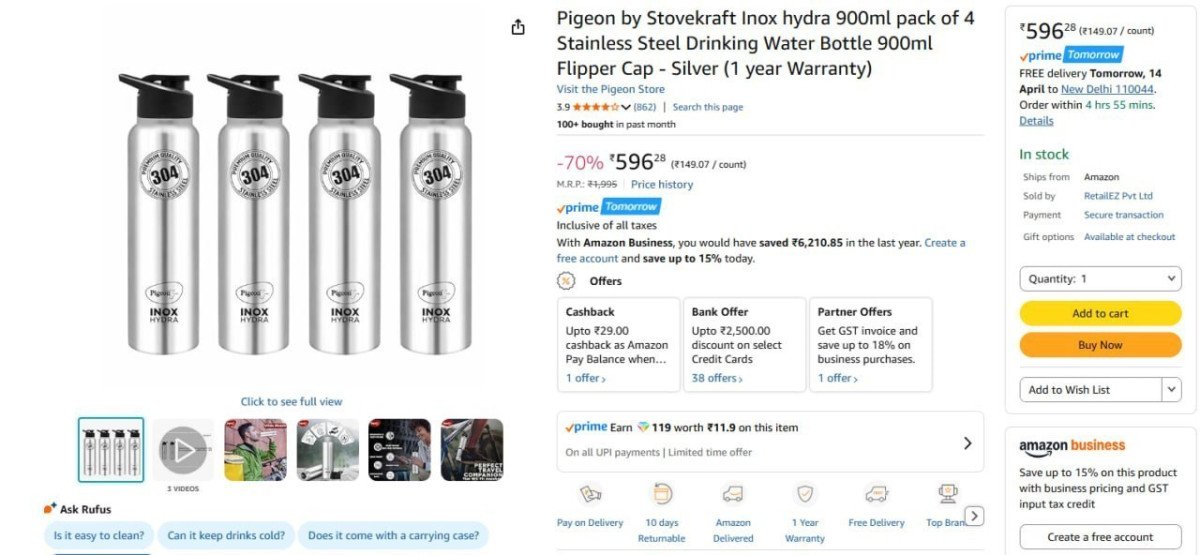Expand the Add to Wish List arrow
This screenshot has height=555, width=1200.
[x=1171, y=390]
